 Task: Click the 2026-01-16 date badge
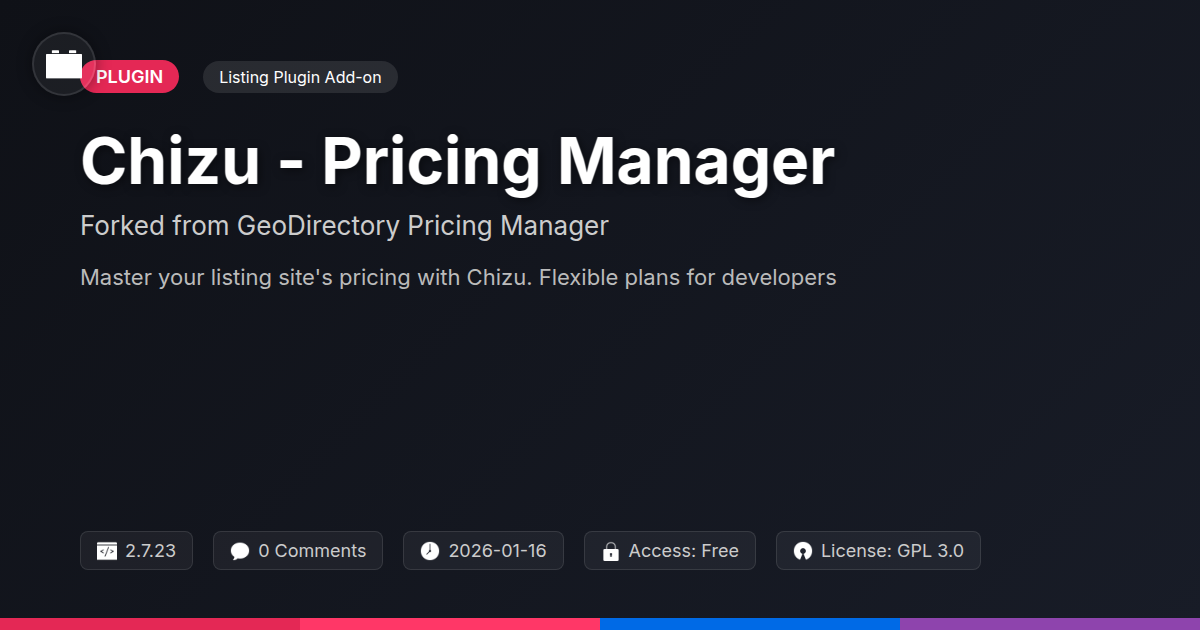[483, 551]
